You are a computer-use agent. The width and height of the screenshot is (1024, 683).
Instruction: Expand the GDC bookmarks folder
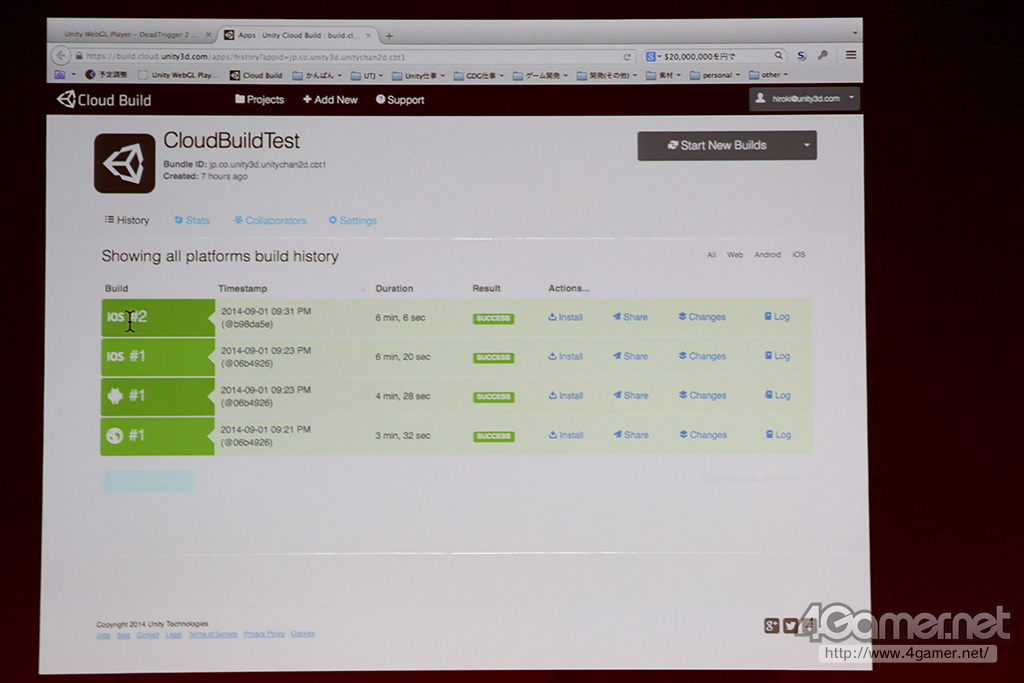tap(479, 76)
